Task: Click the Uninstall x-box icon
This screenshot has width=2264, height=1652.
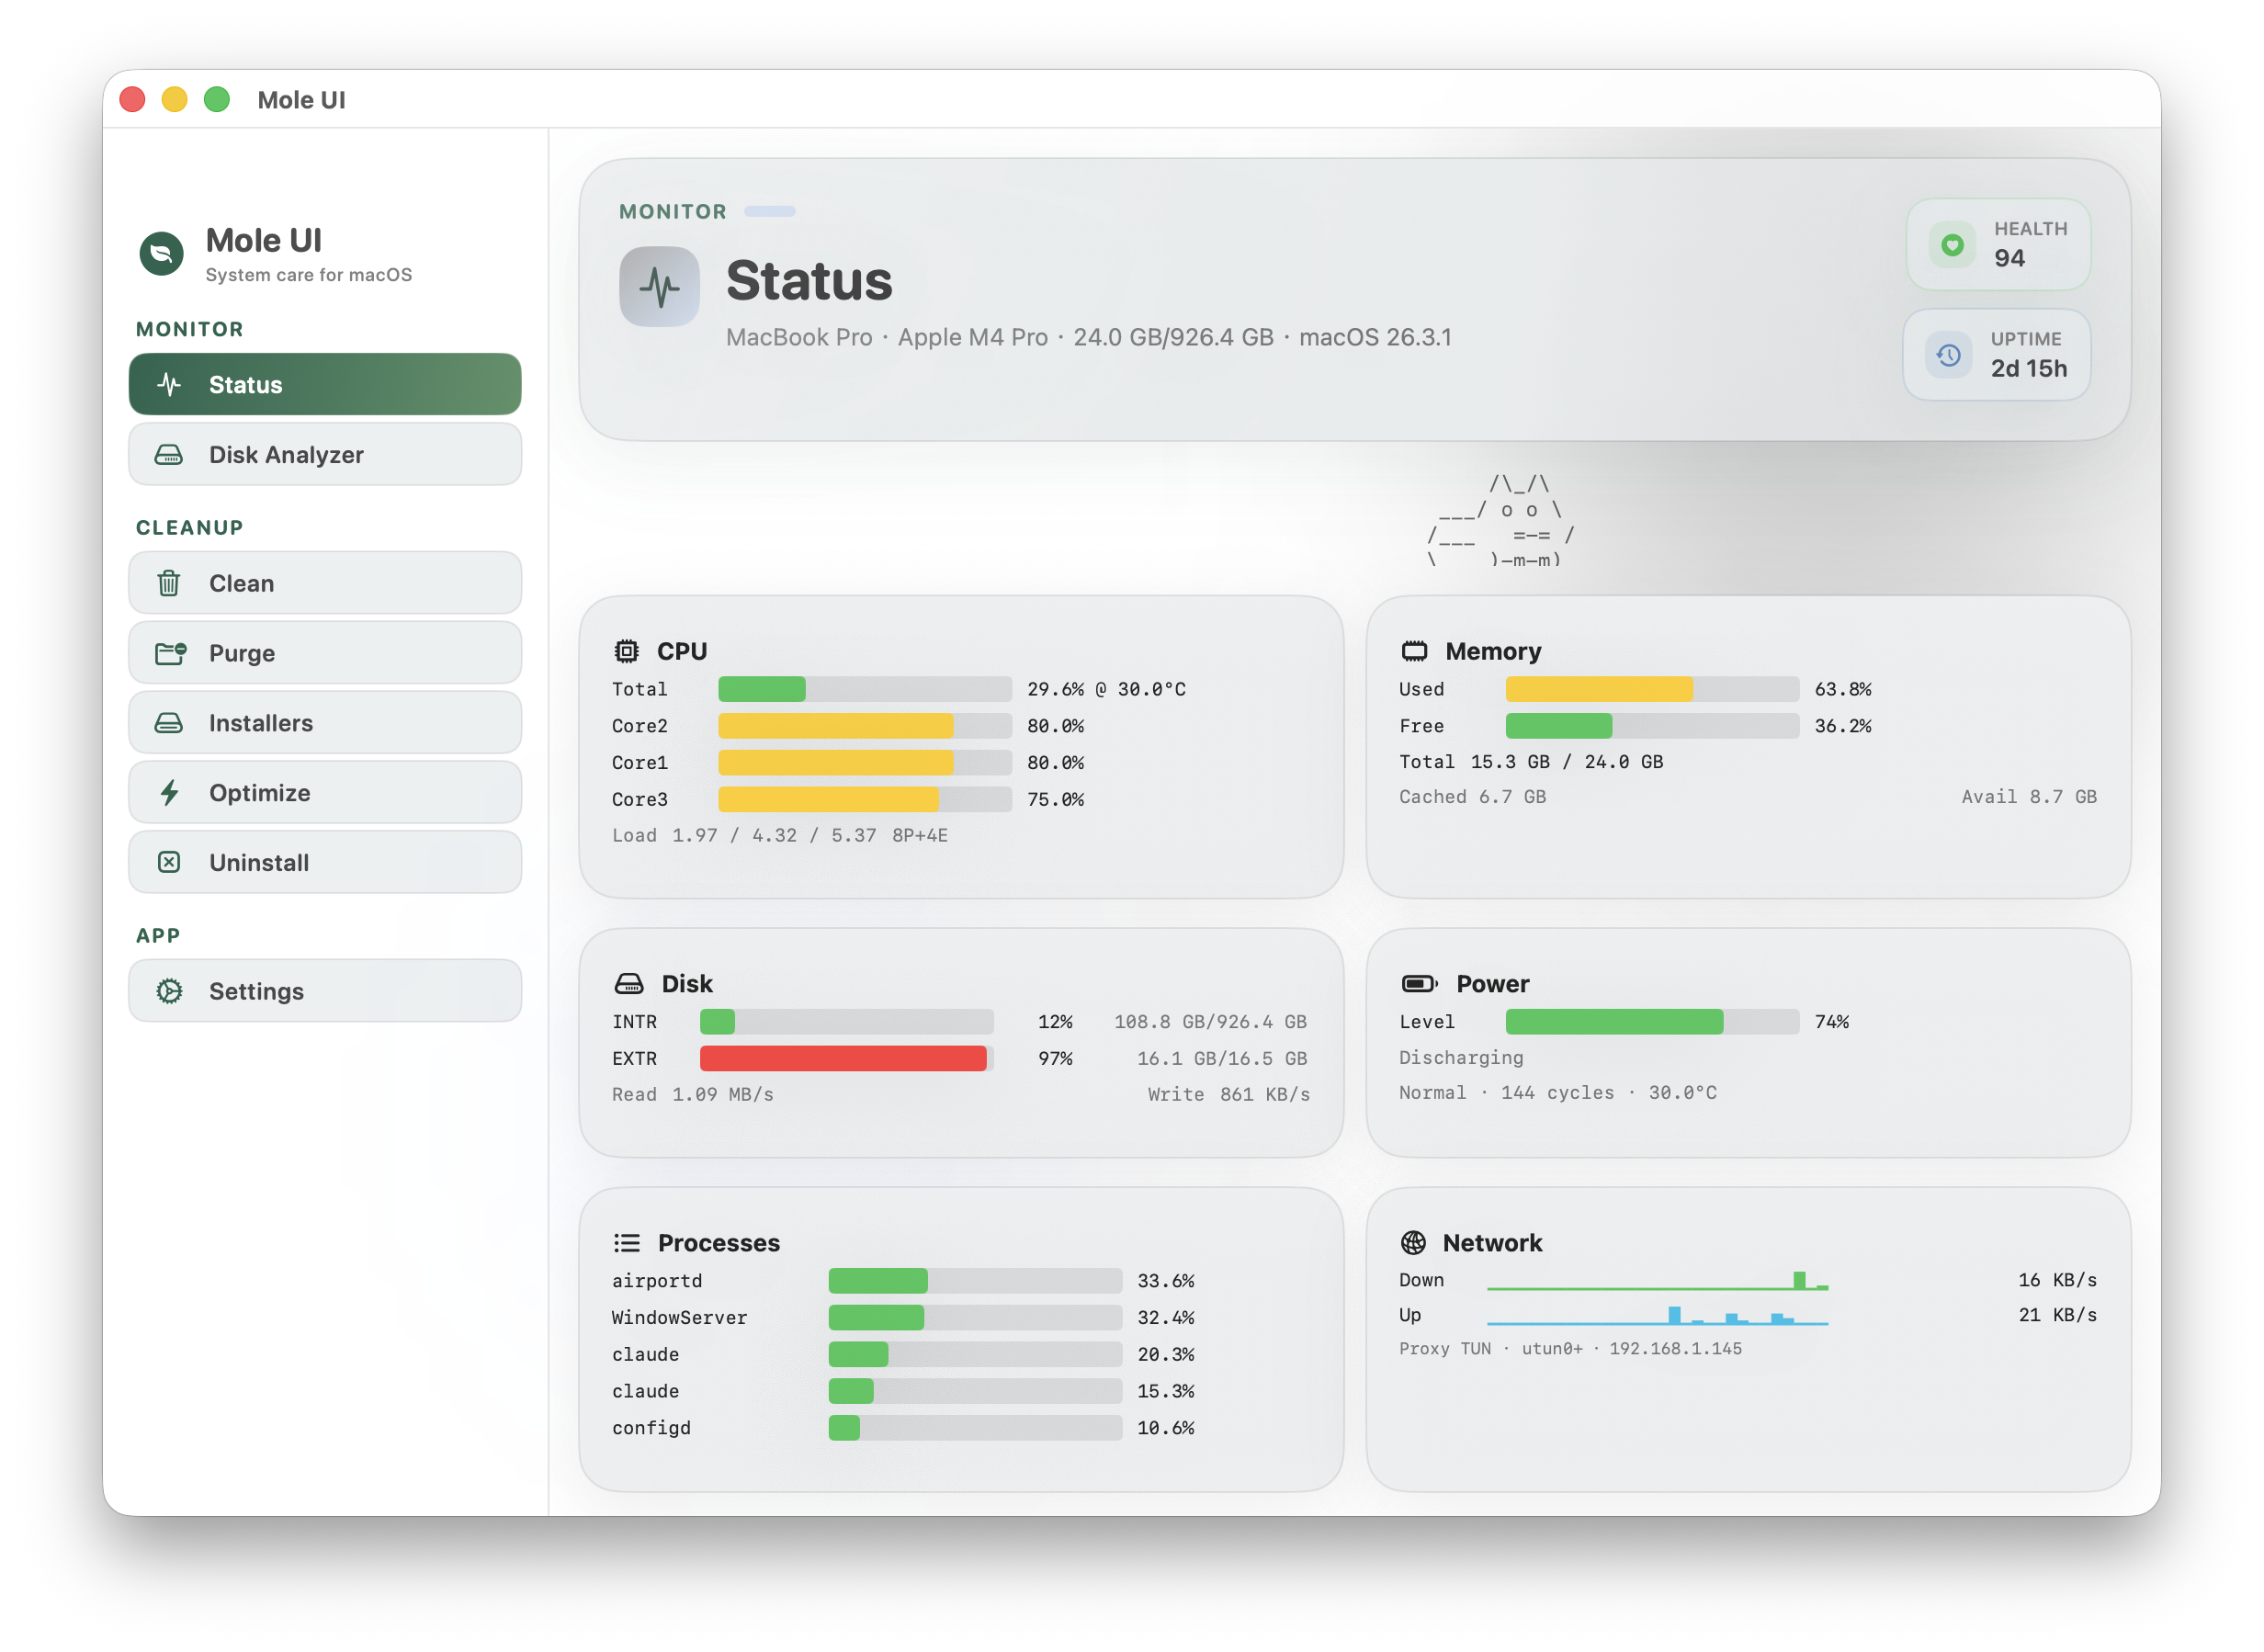Action: tap(169, 862)
